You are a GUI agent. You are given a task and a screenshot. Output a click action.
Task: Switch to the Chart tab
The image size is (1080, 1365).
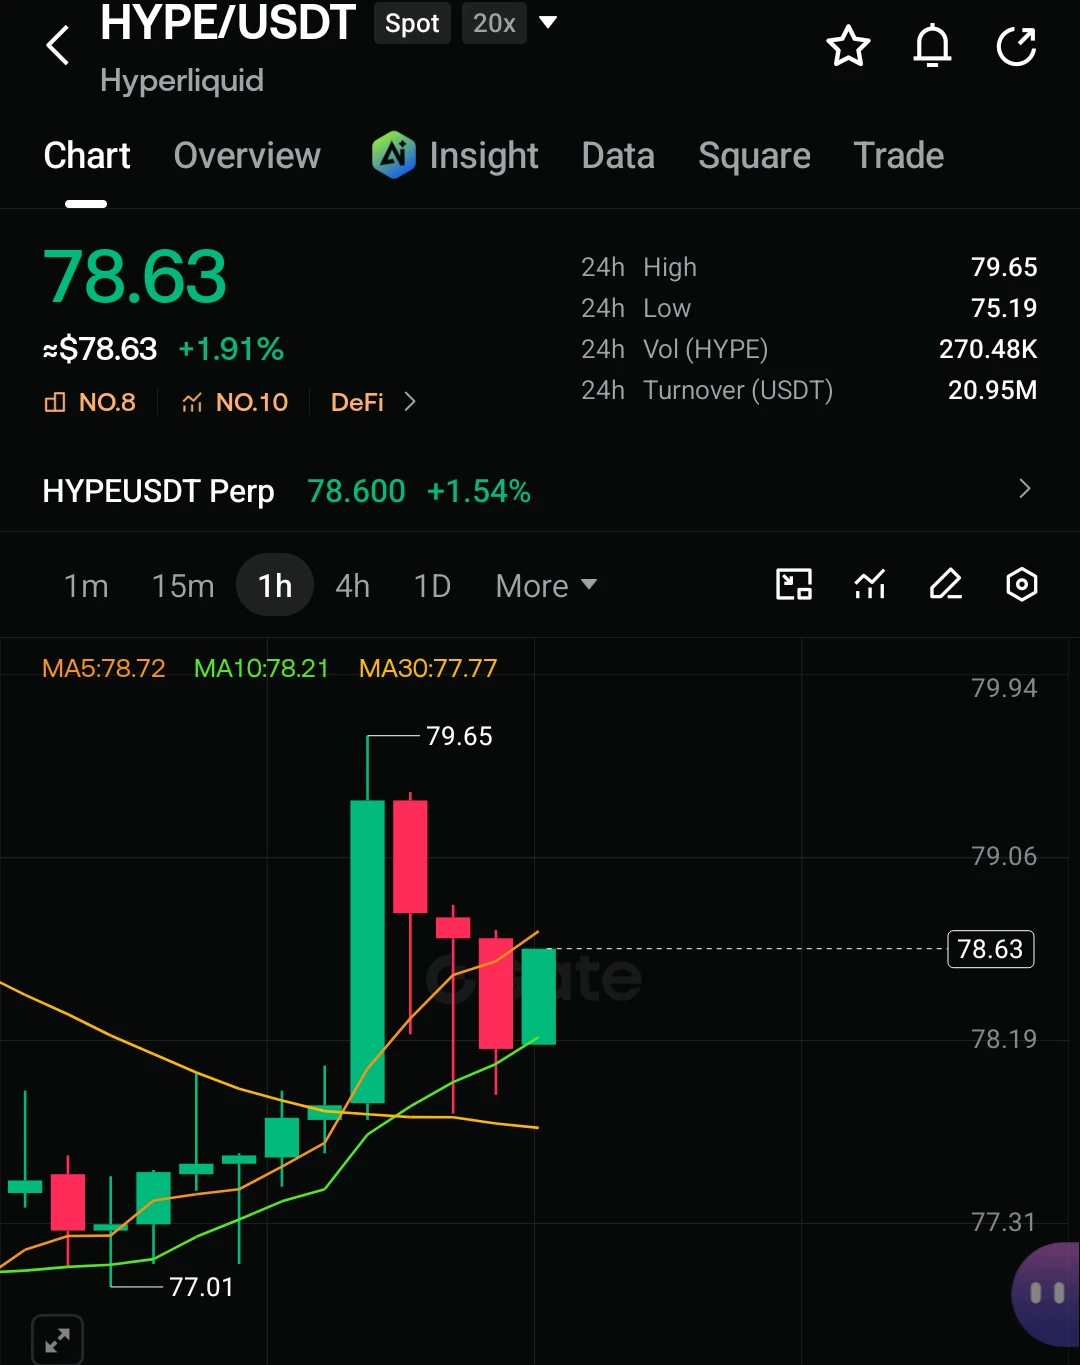tap(87, 156)
